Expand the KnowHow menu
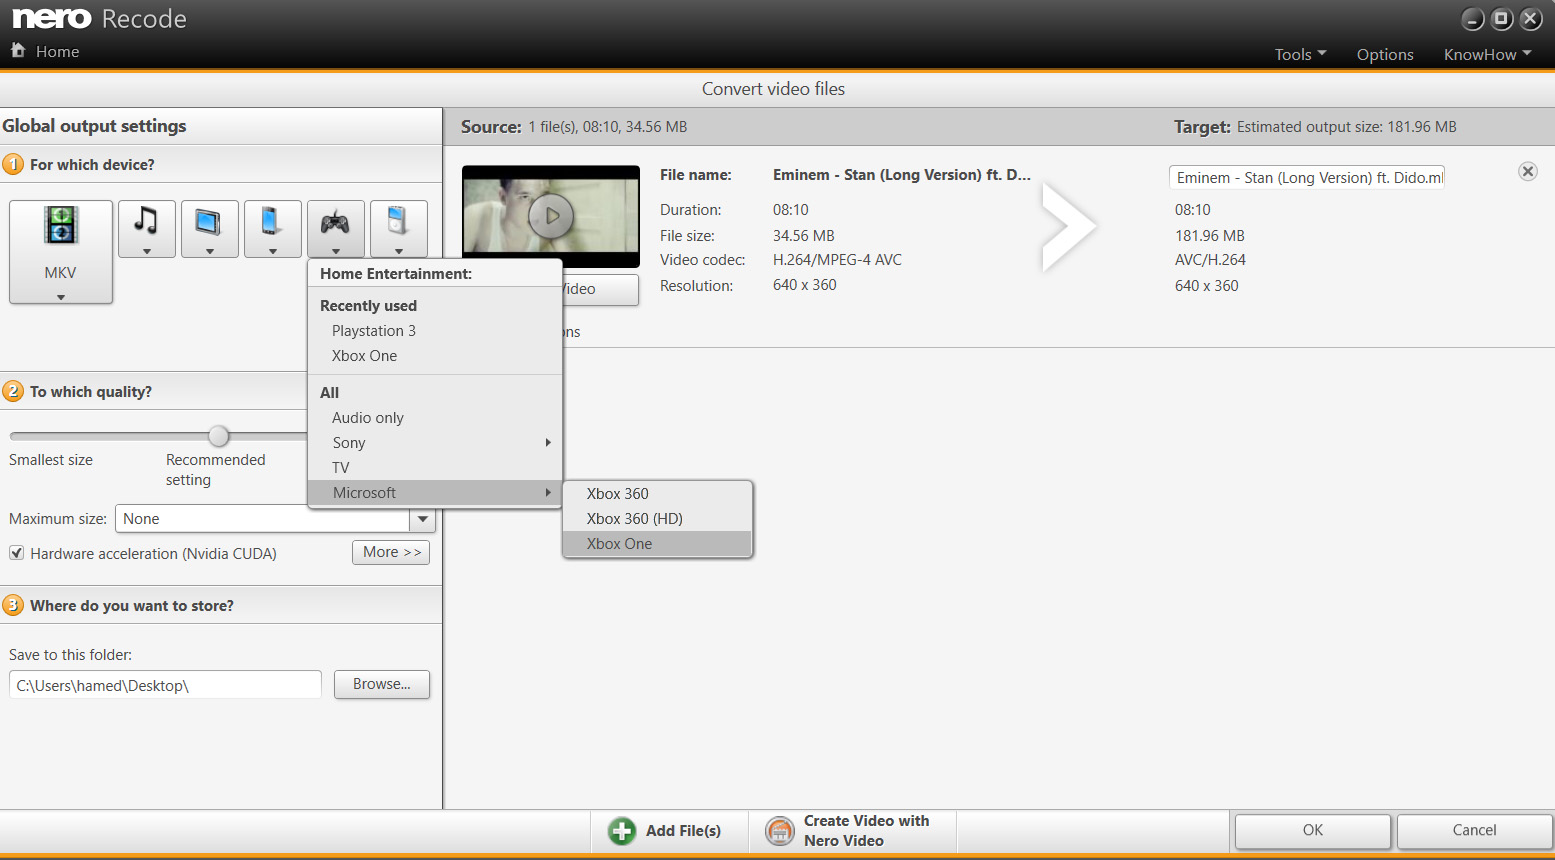The width and height of the screenshot is (1555, 860). (1488, 54)
